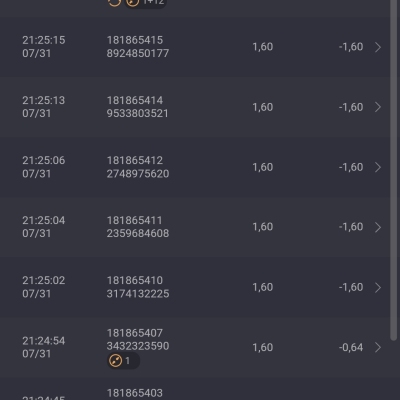This screenshot has height=400, width=400.
Task: Select transaction number 181865414
Action: pyautogui.click(x=135, y=100)
